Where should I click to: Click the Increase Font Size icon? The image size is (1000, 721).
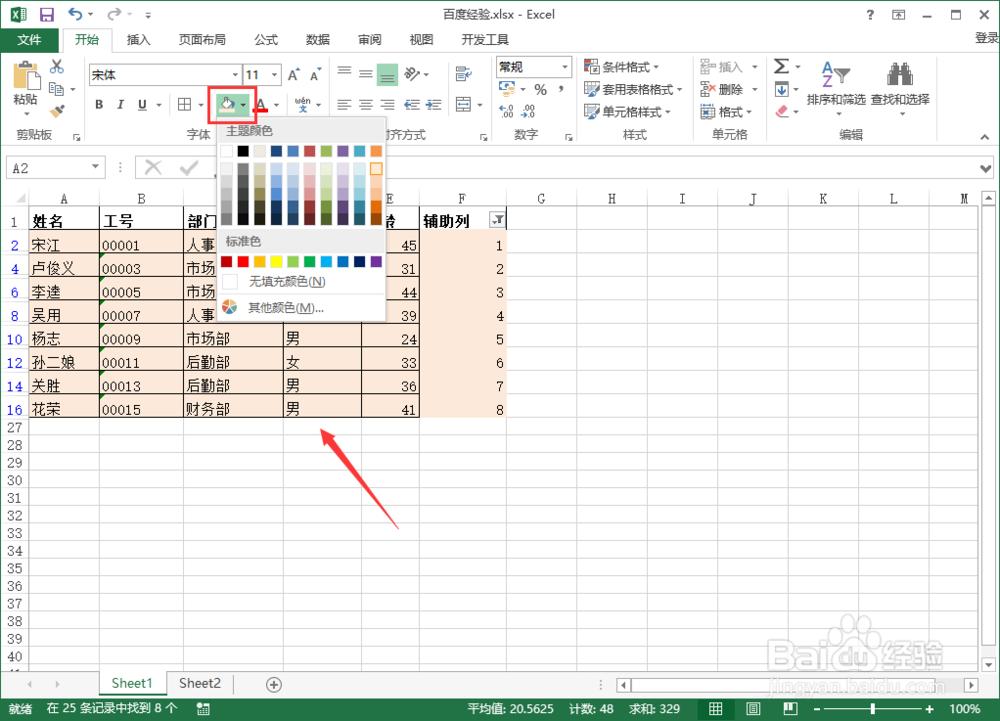tap(294, 75)
